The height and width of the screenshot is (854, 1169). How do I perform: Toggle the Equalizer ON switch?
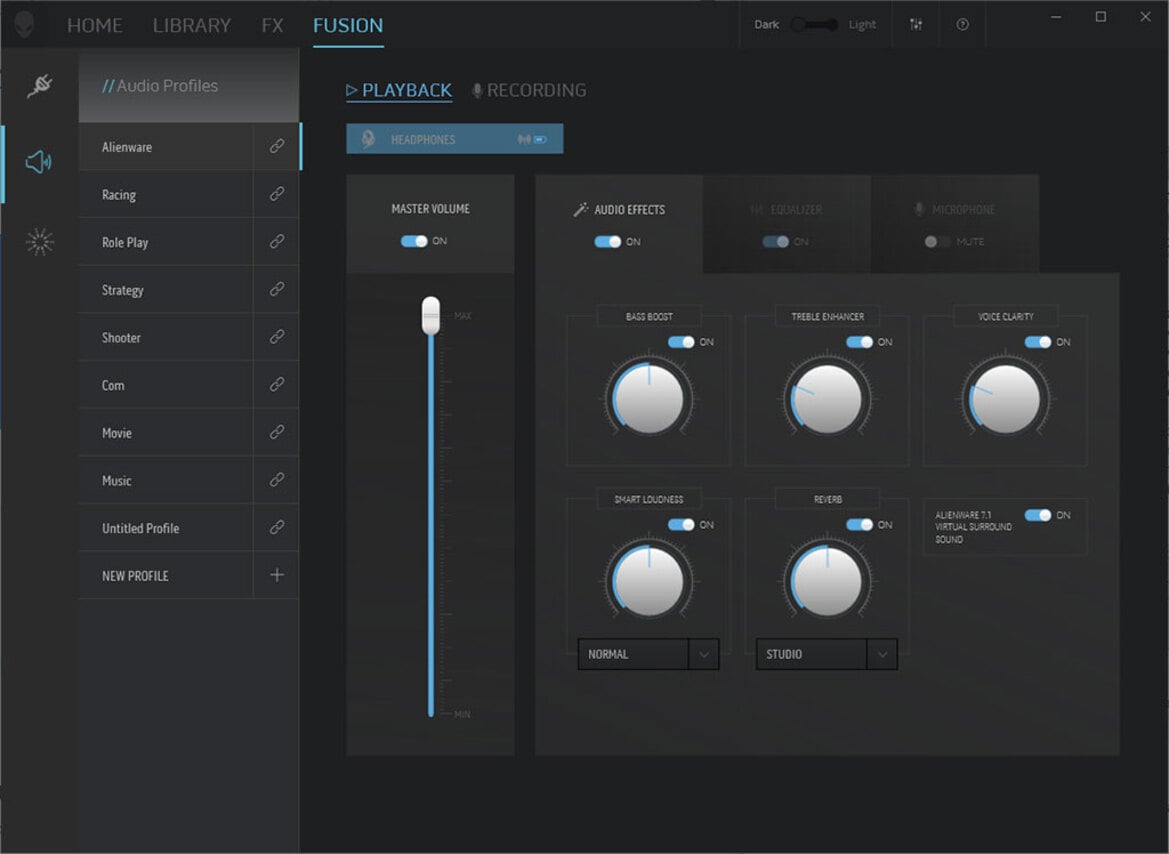pos(775,242)
